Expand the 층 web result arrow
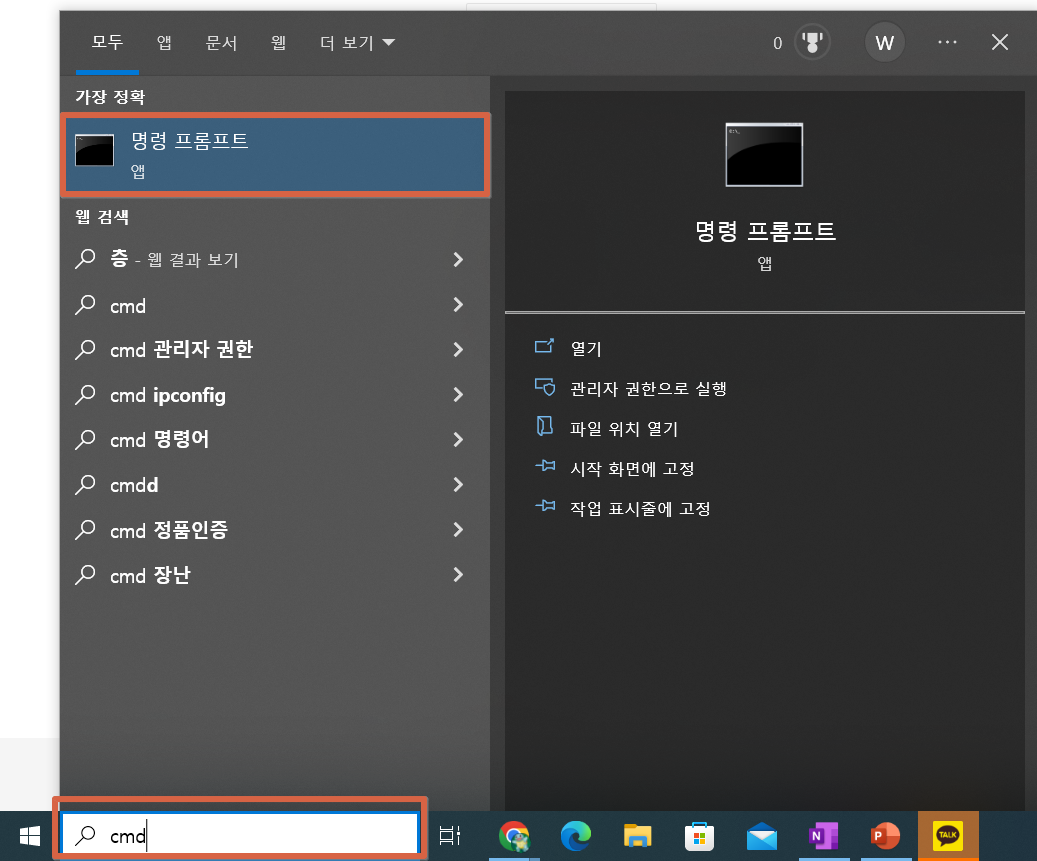Screen dimensions: 1037x861 point(458,259)
